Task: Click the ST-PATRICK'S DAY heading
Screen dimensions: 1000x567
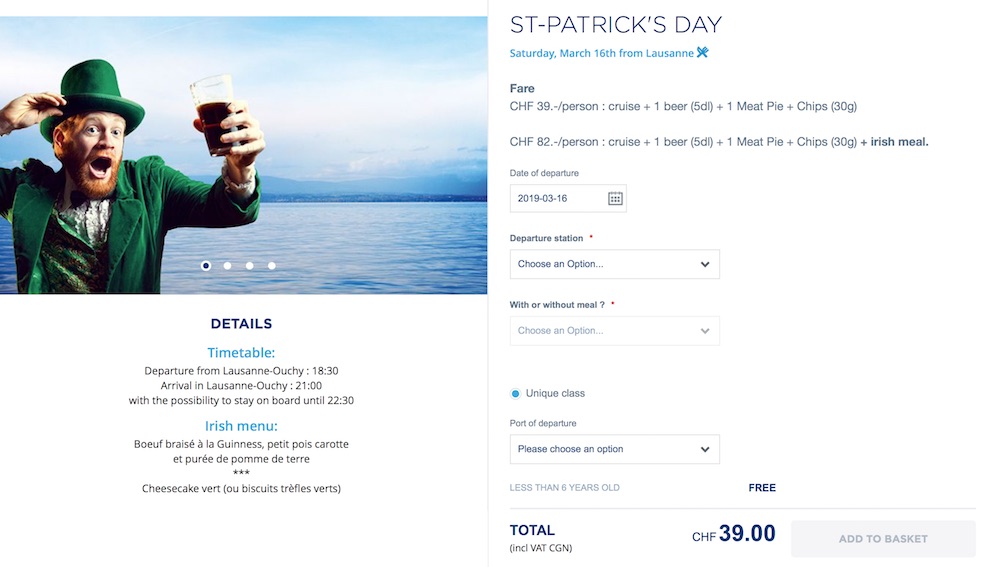Action: pyautogui.click(x=615, y=25)
